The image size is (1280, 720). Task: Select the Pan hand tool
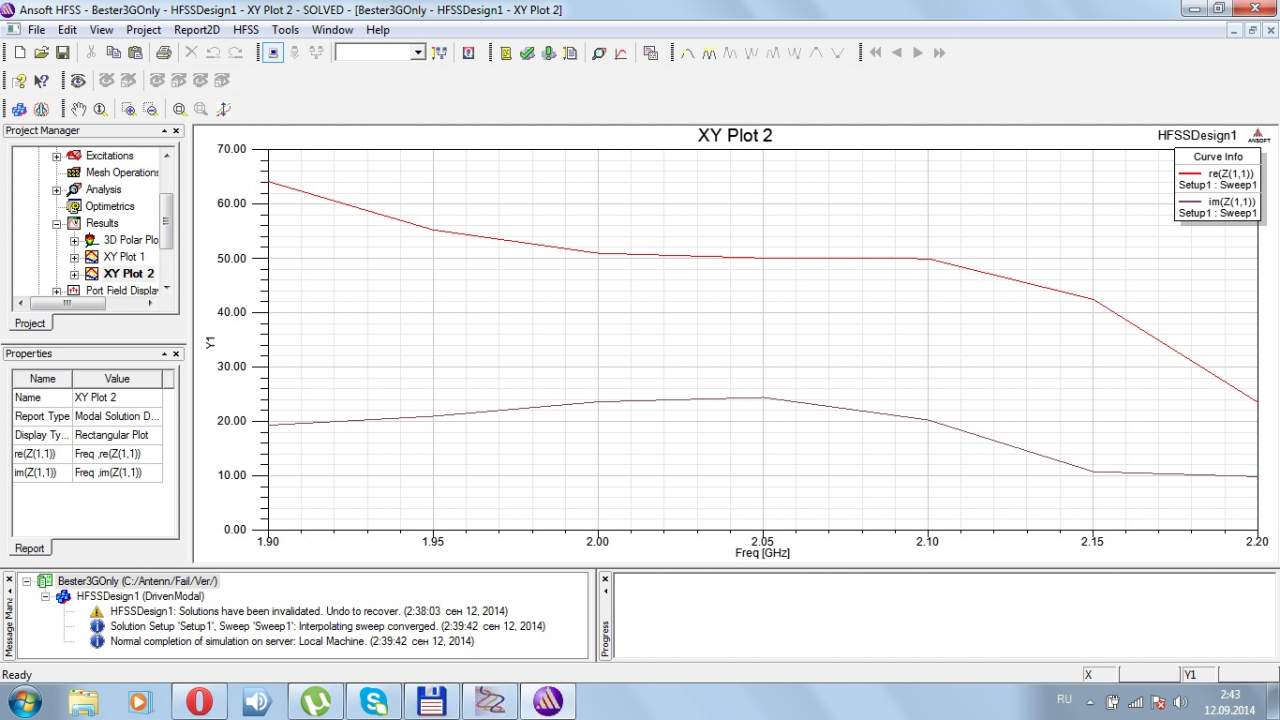(78, 109)
